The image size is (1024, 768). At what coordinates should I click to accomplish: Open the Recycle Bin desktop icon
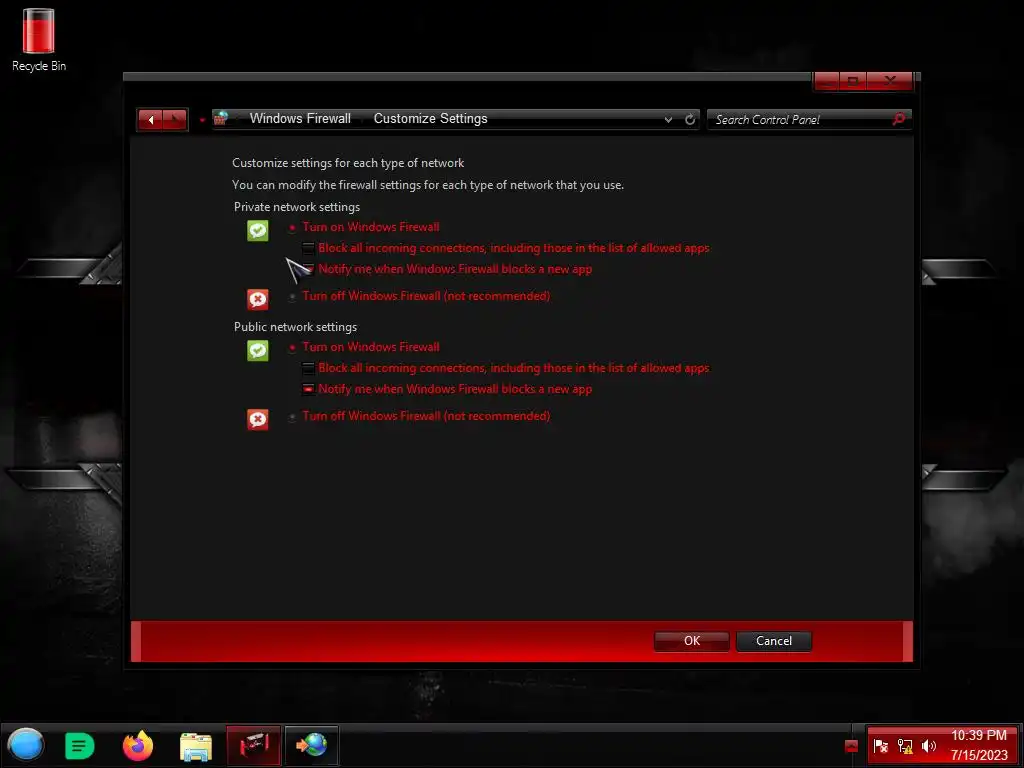coord(39,40)
